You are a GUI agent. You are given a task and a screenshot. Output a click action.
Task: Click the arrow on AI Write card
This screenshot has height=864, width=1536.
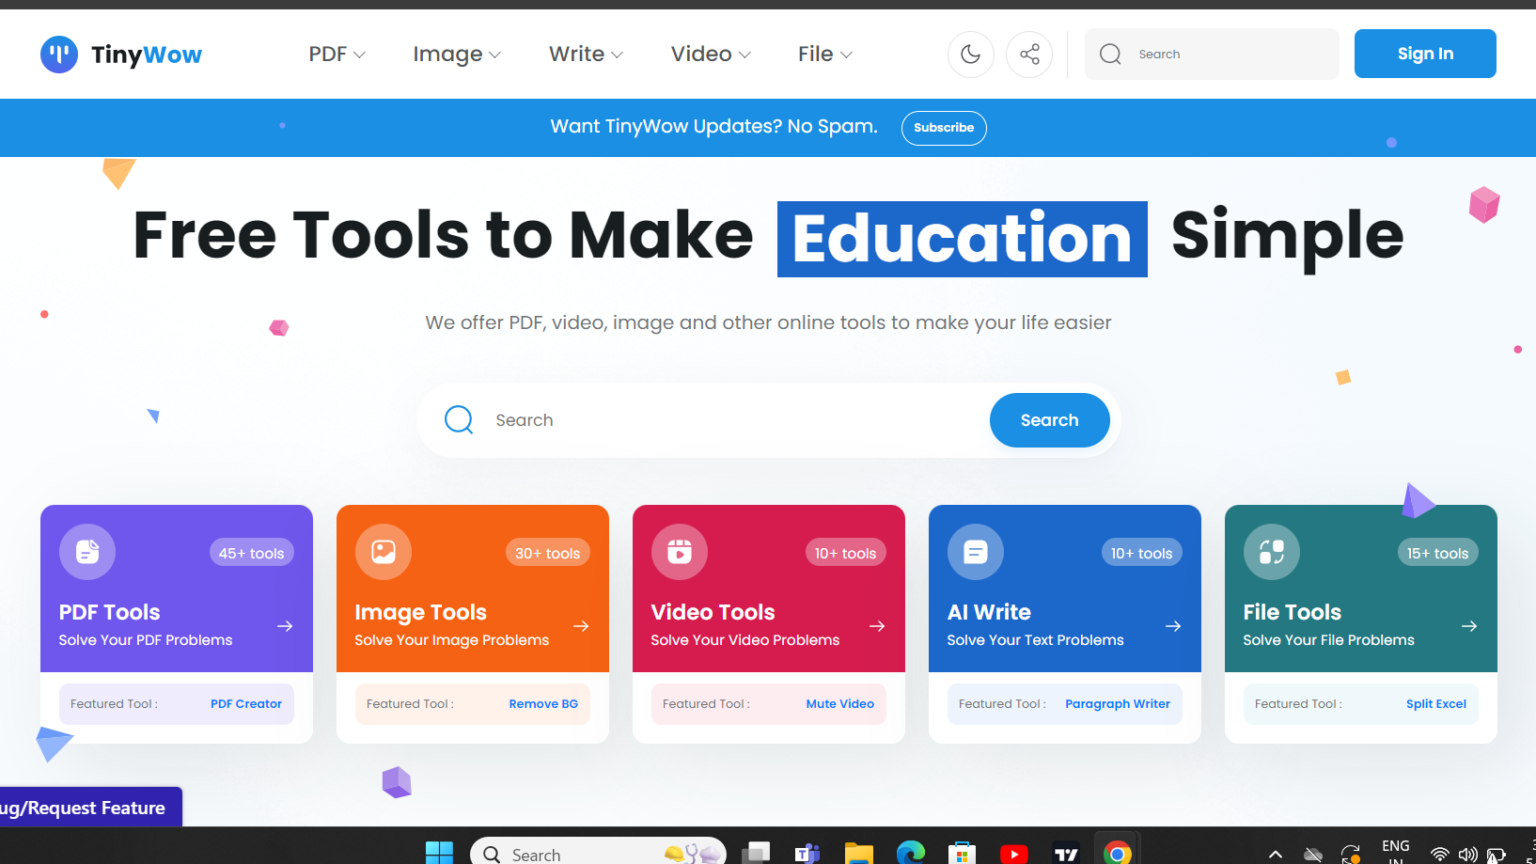click(x=1173, y=626)
